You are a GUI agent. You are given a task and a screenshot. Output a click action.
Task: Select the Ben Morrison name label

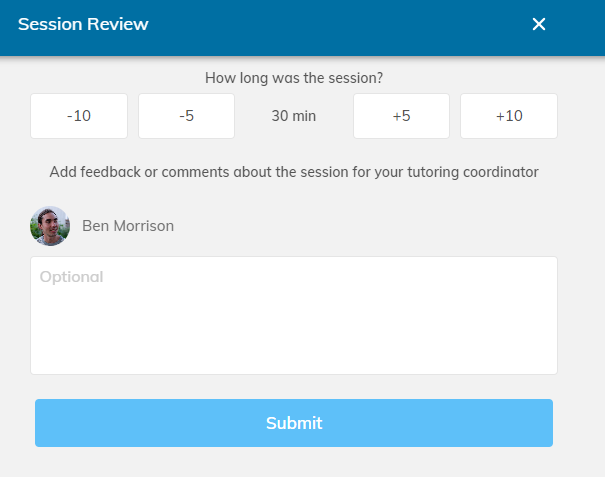[128, 226]
